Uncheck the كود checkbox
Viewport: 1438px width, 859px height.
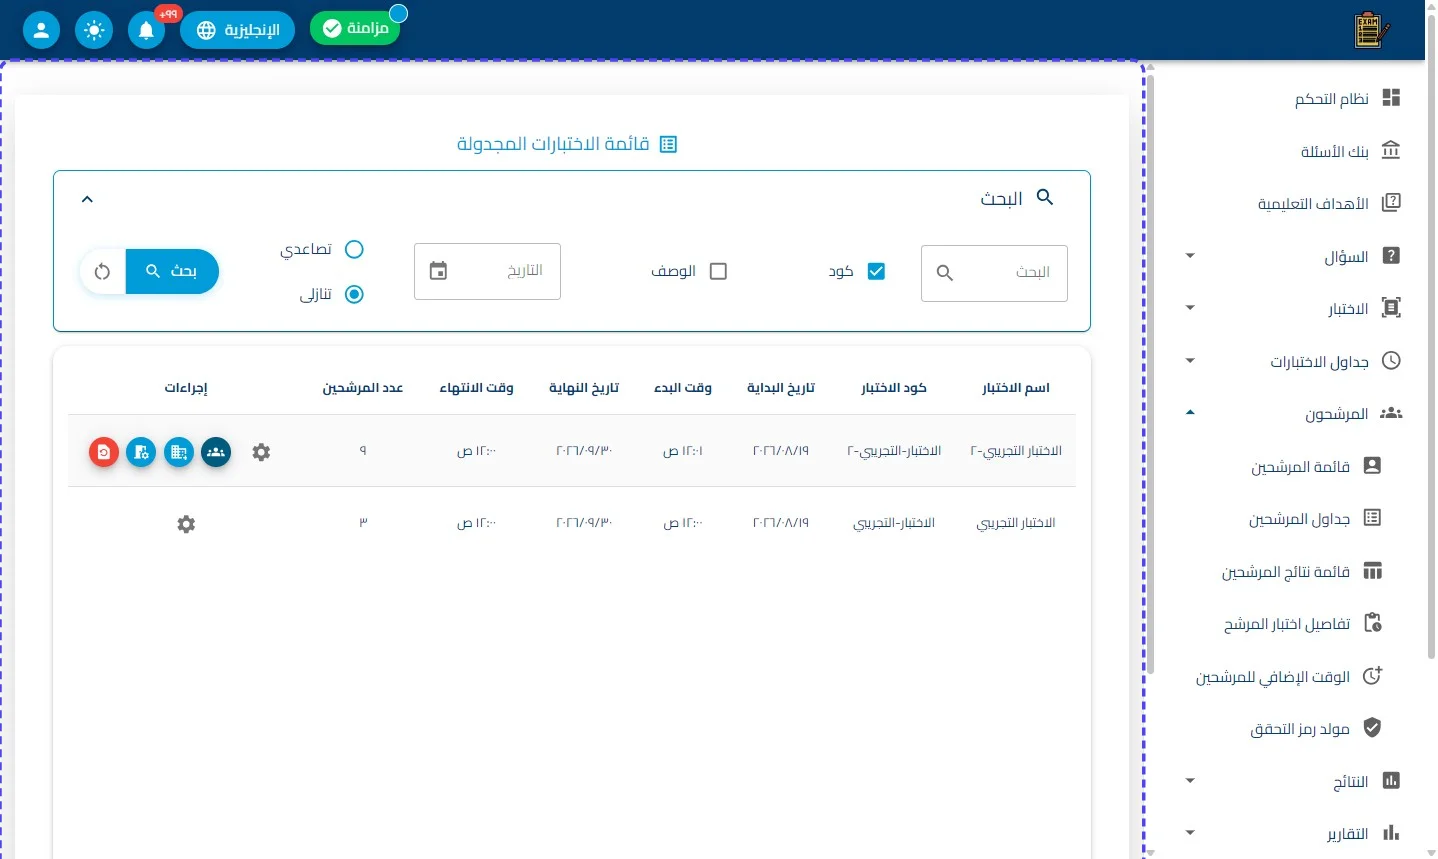(876, 271)
